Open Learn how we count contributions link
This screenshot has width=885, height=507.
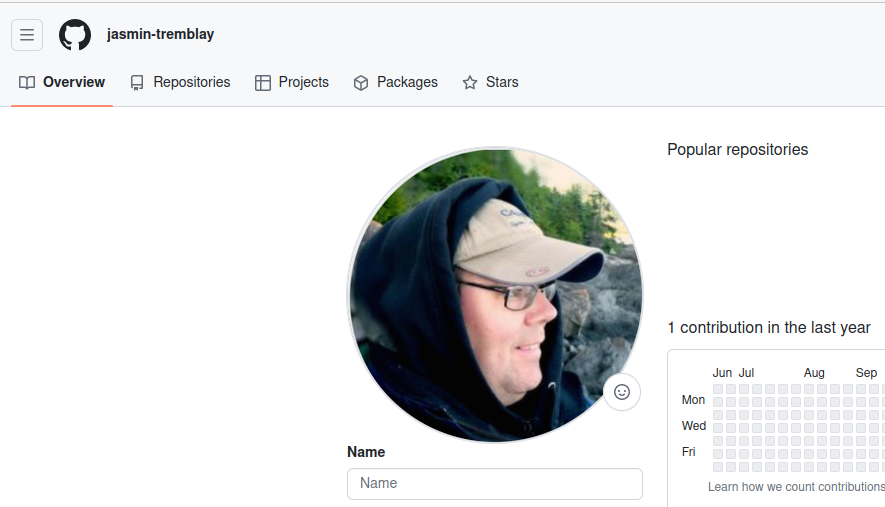[x=795, y=487]
